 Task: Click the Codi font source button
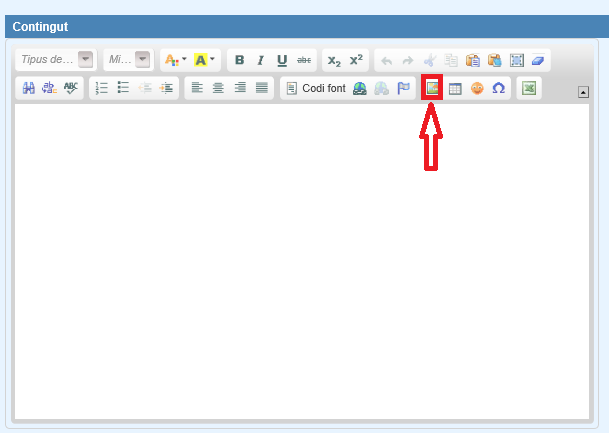click(315, 88)
